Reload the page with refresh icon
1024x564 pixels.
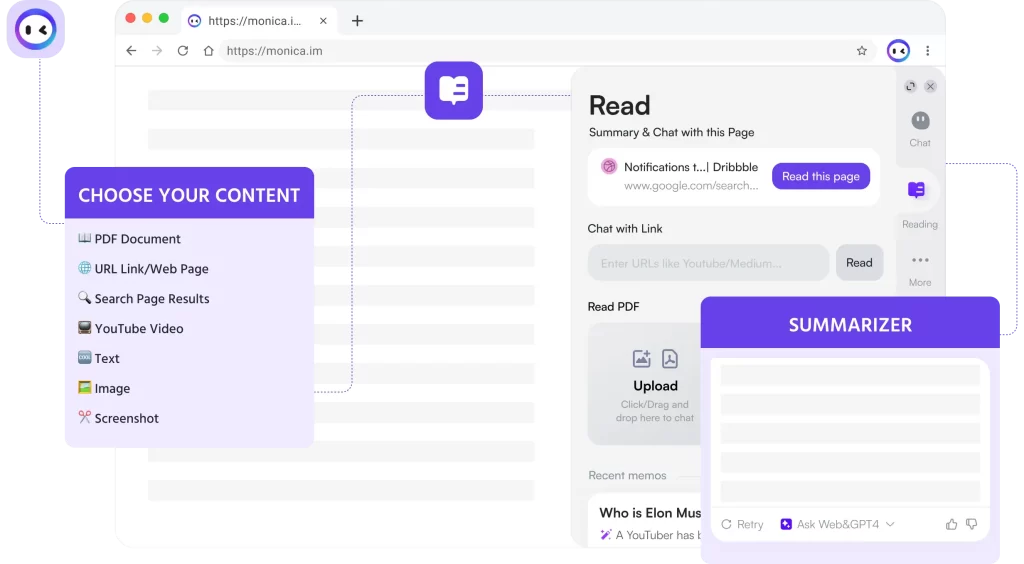tap(183, 51)
